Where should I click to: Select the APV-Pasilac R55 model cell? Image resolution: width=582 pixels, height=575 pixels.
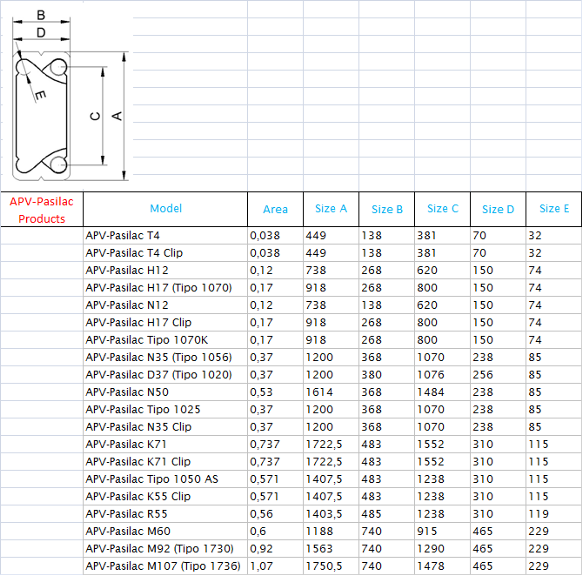[166, 514]
